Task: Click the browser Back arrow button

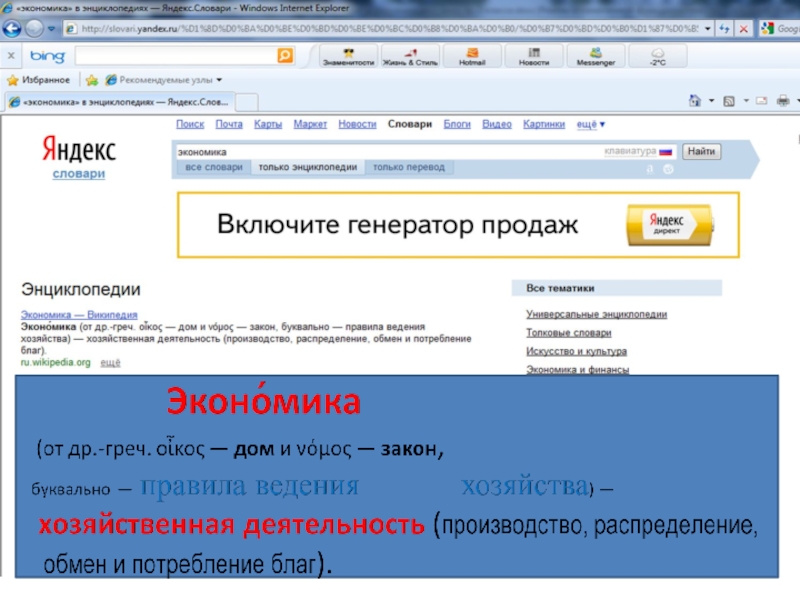Action: 12,29
